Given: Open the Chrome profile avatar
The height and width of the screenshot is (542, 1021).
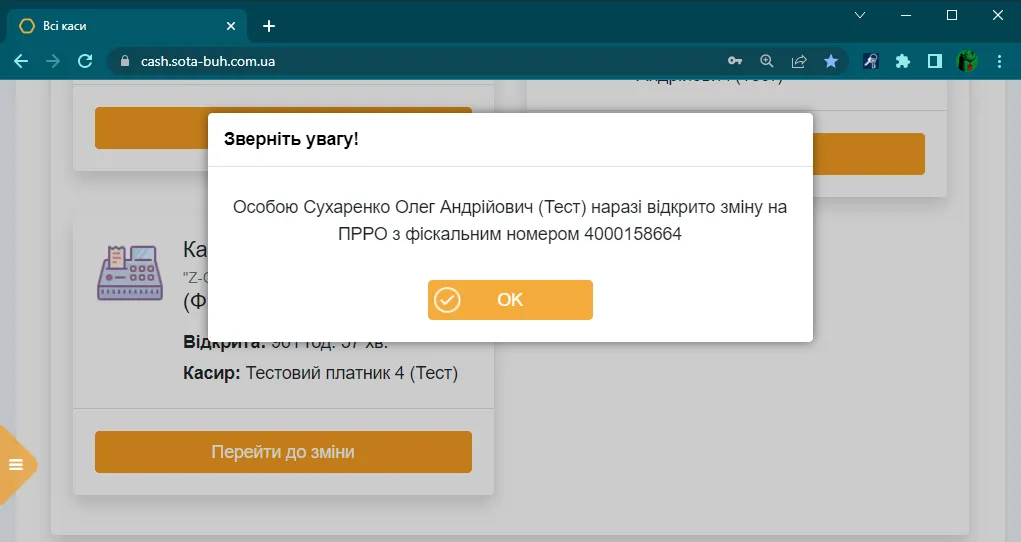Looking at the screenshot, I should (x=967, y=61).
